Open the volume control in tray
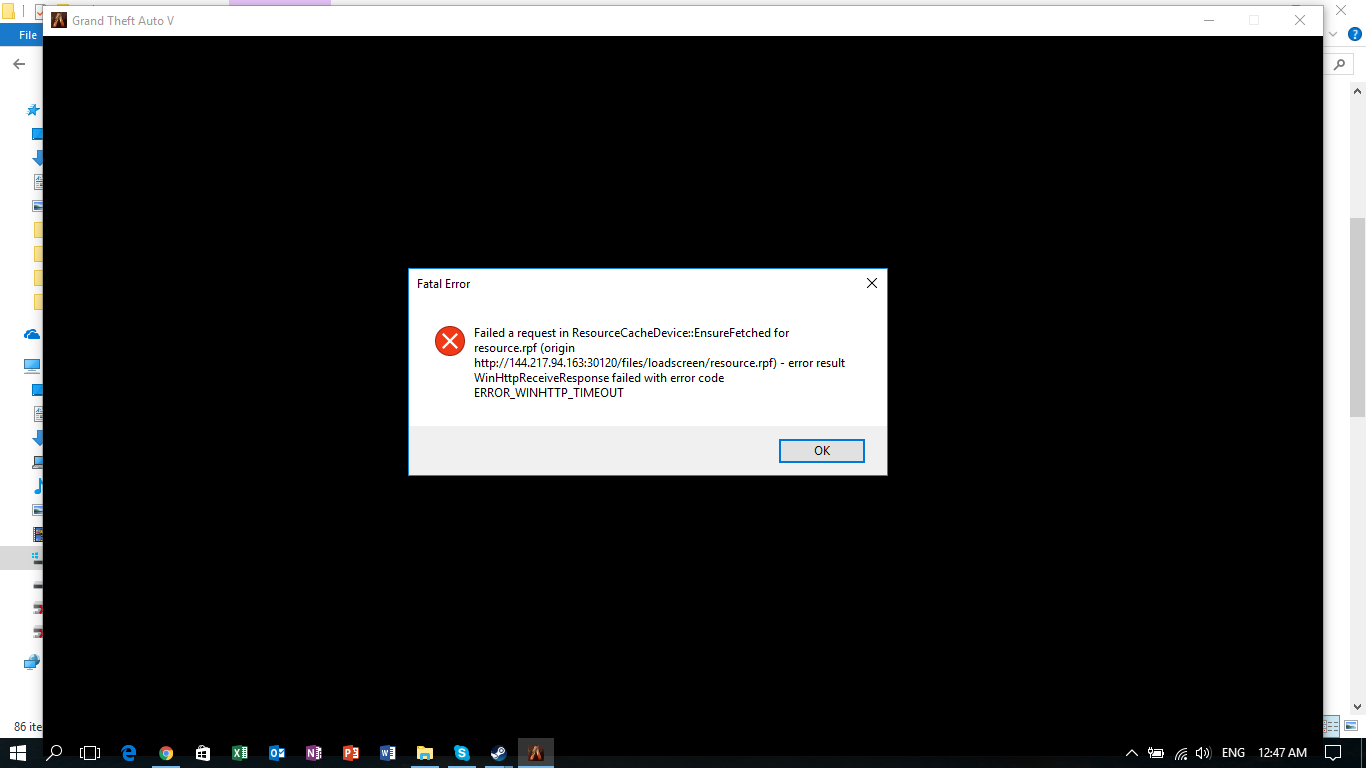Screen dimensions: 1366x768 pos(1203,753)
